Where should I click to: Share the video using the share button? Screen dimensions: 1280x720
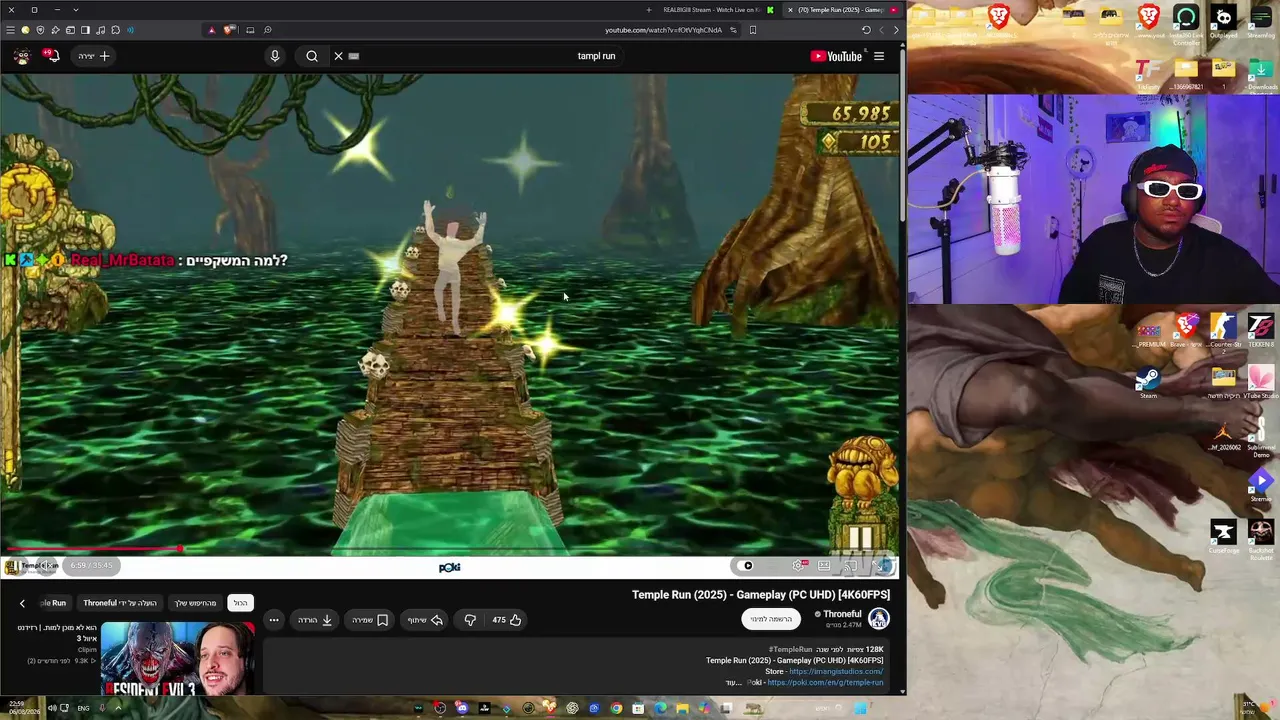(x=425, y=620)
